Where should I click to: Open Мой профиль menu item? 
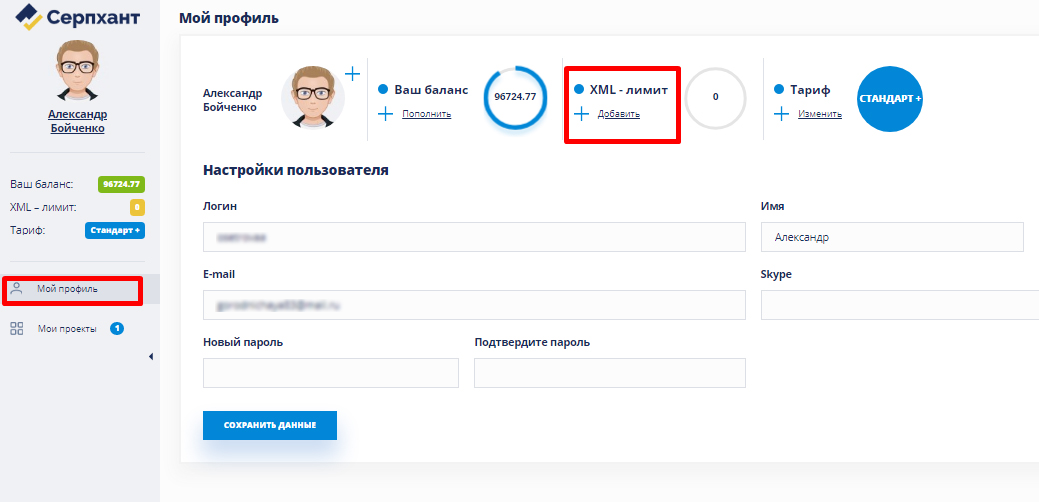pyautogui.click(x=67, y=289)
